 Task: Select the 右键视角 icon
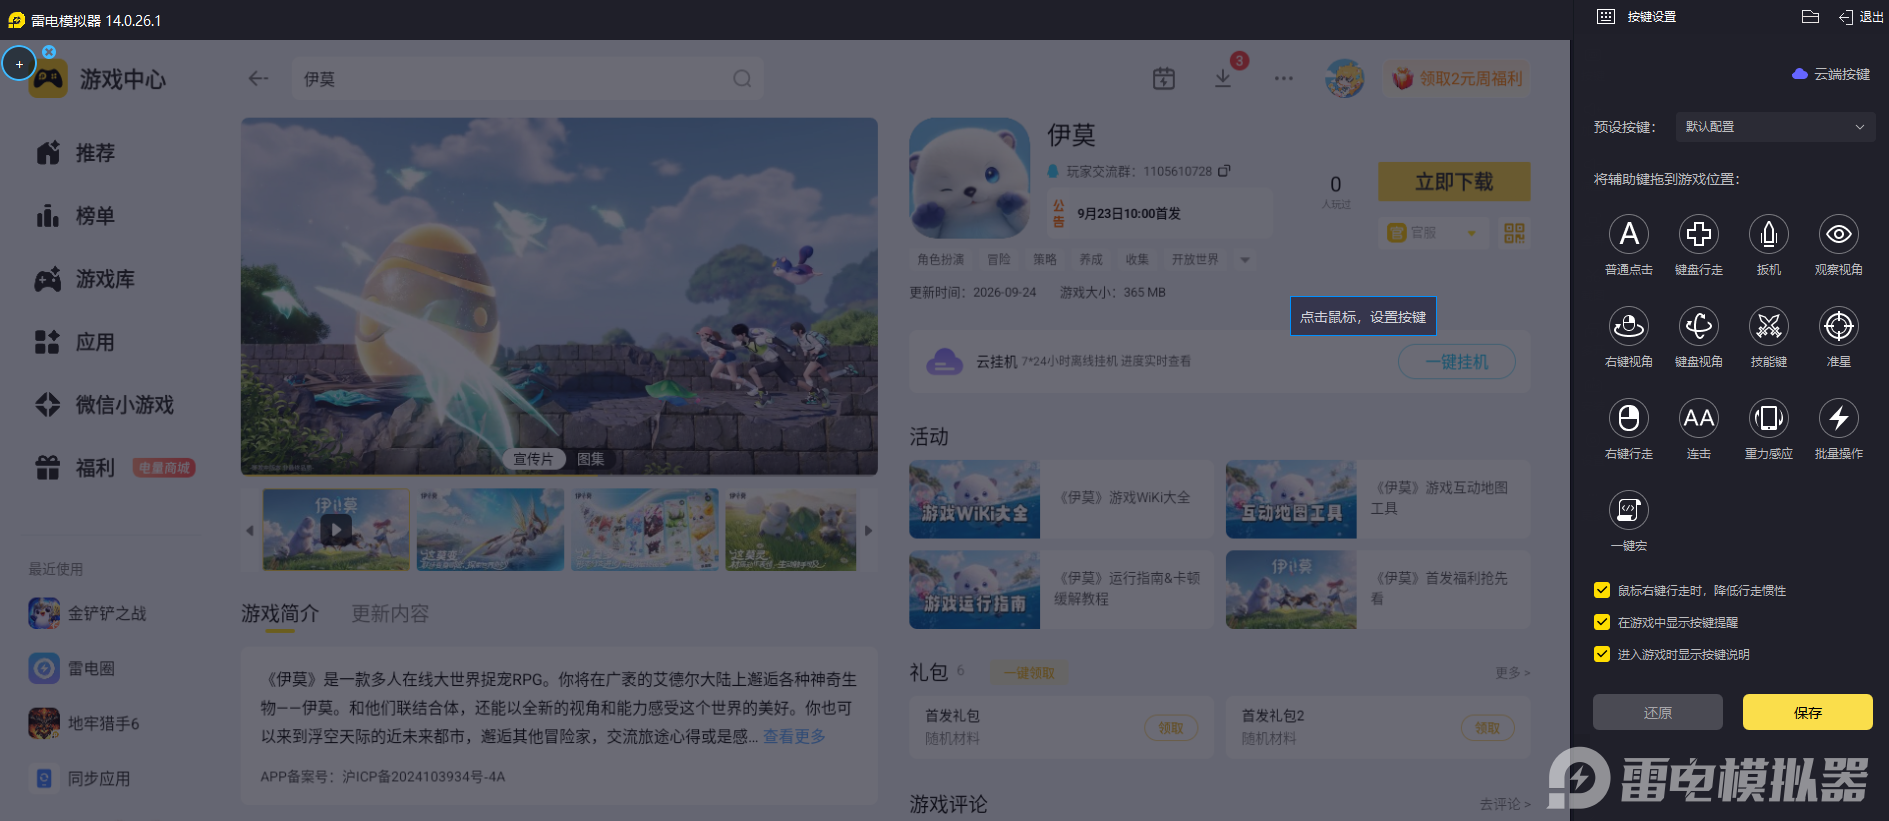pos(1629,326)
